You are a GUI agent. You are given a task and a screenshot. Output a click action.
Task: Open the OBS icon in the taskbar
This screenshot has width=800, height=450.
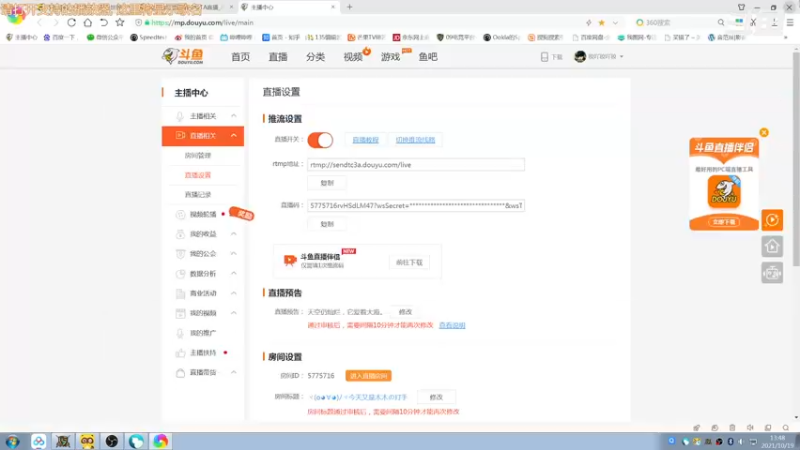[112, 441]
